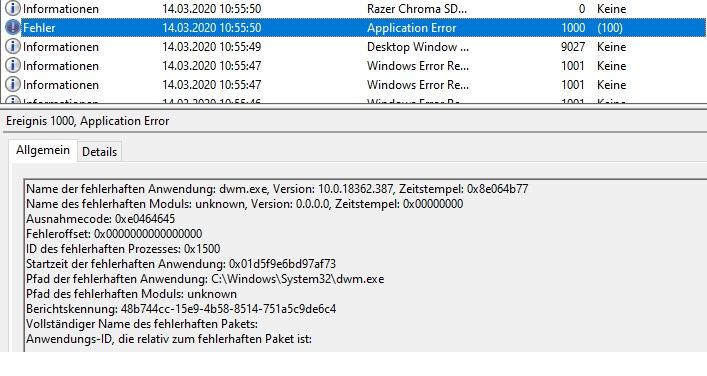Click the (100) task category cell

(610, 28)
